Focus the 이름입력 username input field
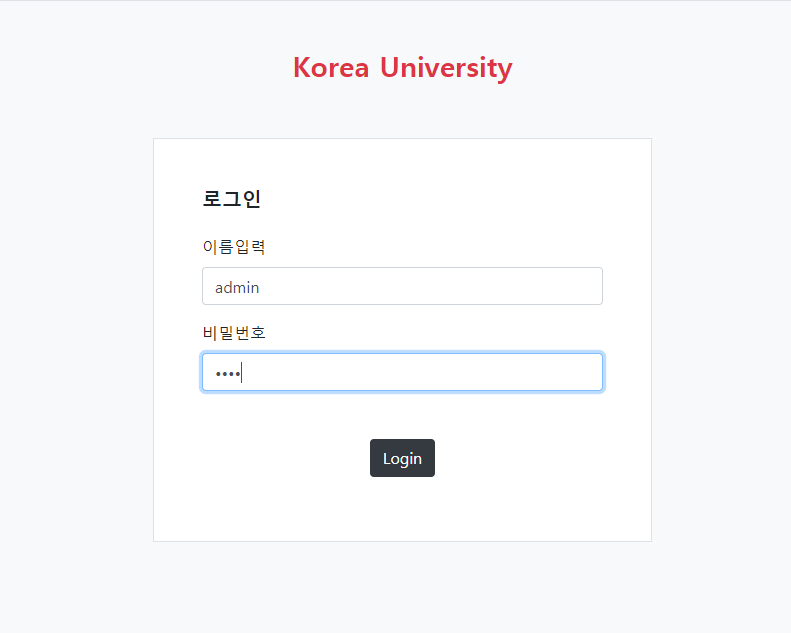This screenshot has width=791, height=633. pyautogui.click(x=402, y=286)
